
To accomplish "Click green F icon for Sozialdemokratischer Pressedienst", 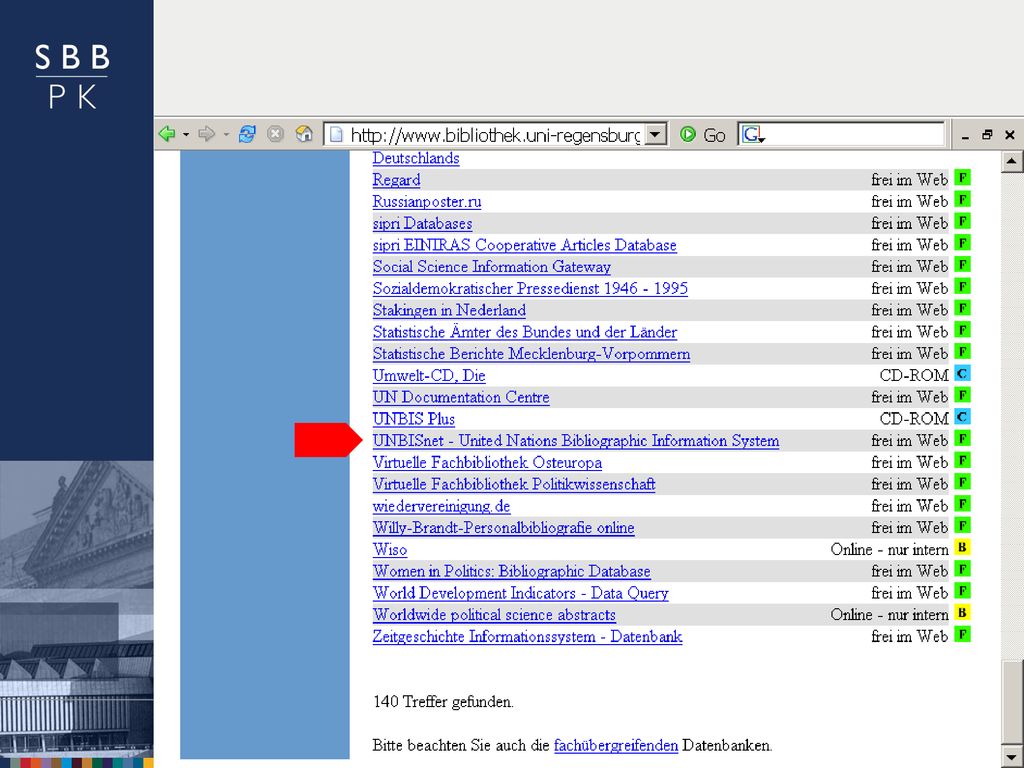I will coord(962,285).
